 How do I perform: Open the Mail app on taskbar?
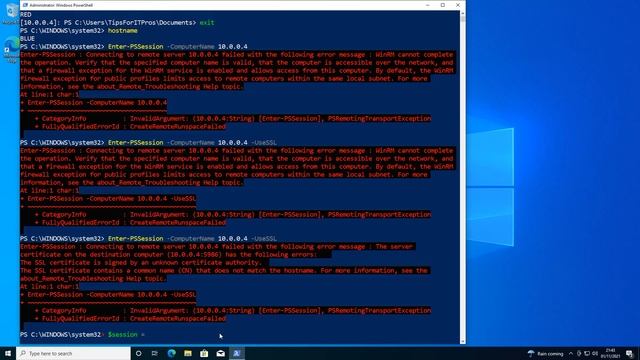pyautogui.click(x=220, y=353)
